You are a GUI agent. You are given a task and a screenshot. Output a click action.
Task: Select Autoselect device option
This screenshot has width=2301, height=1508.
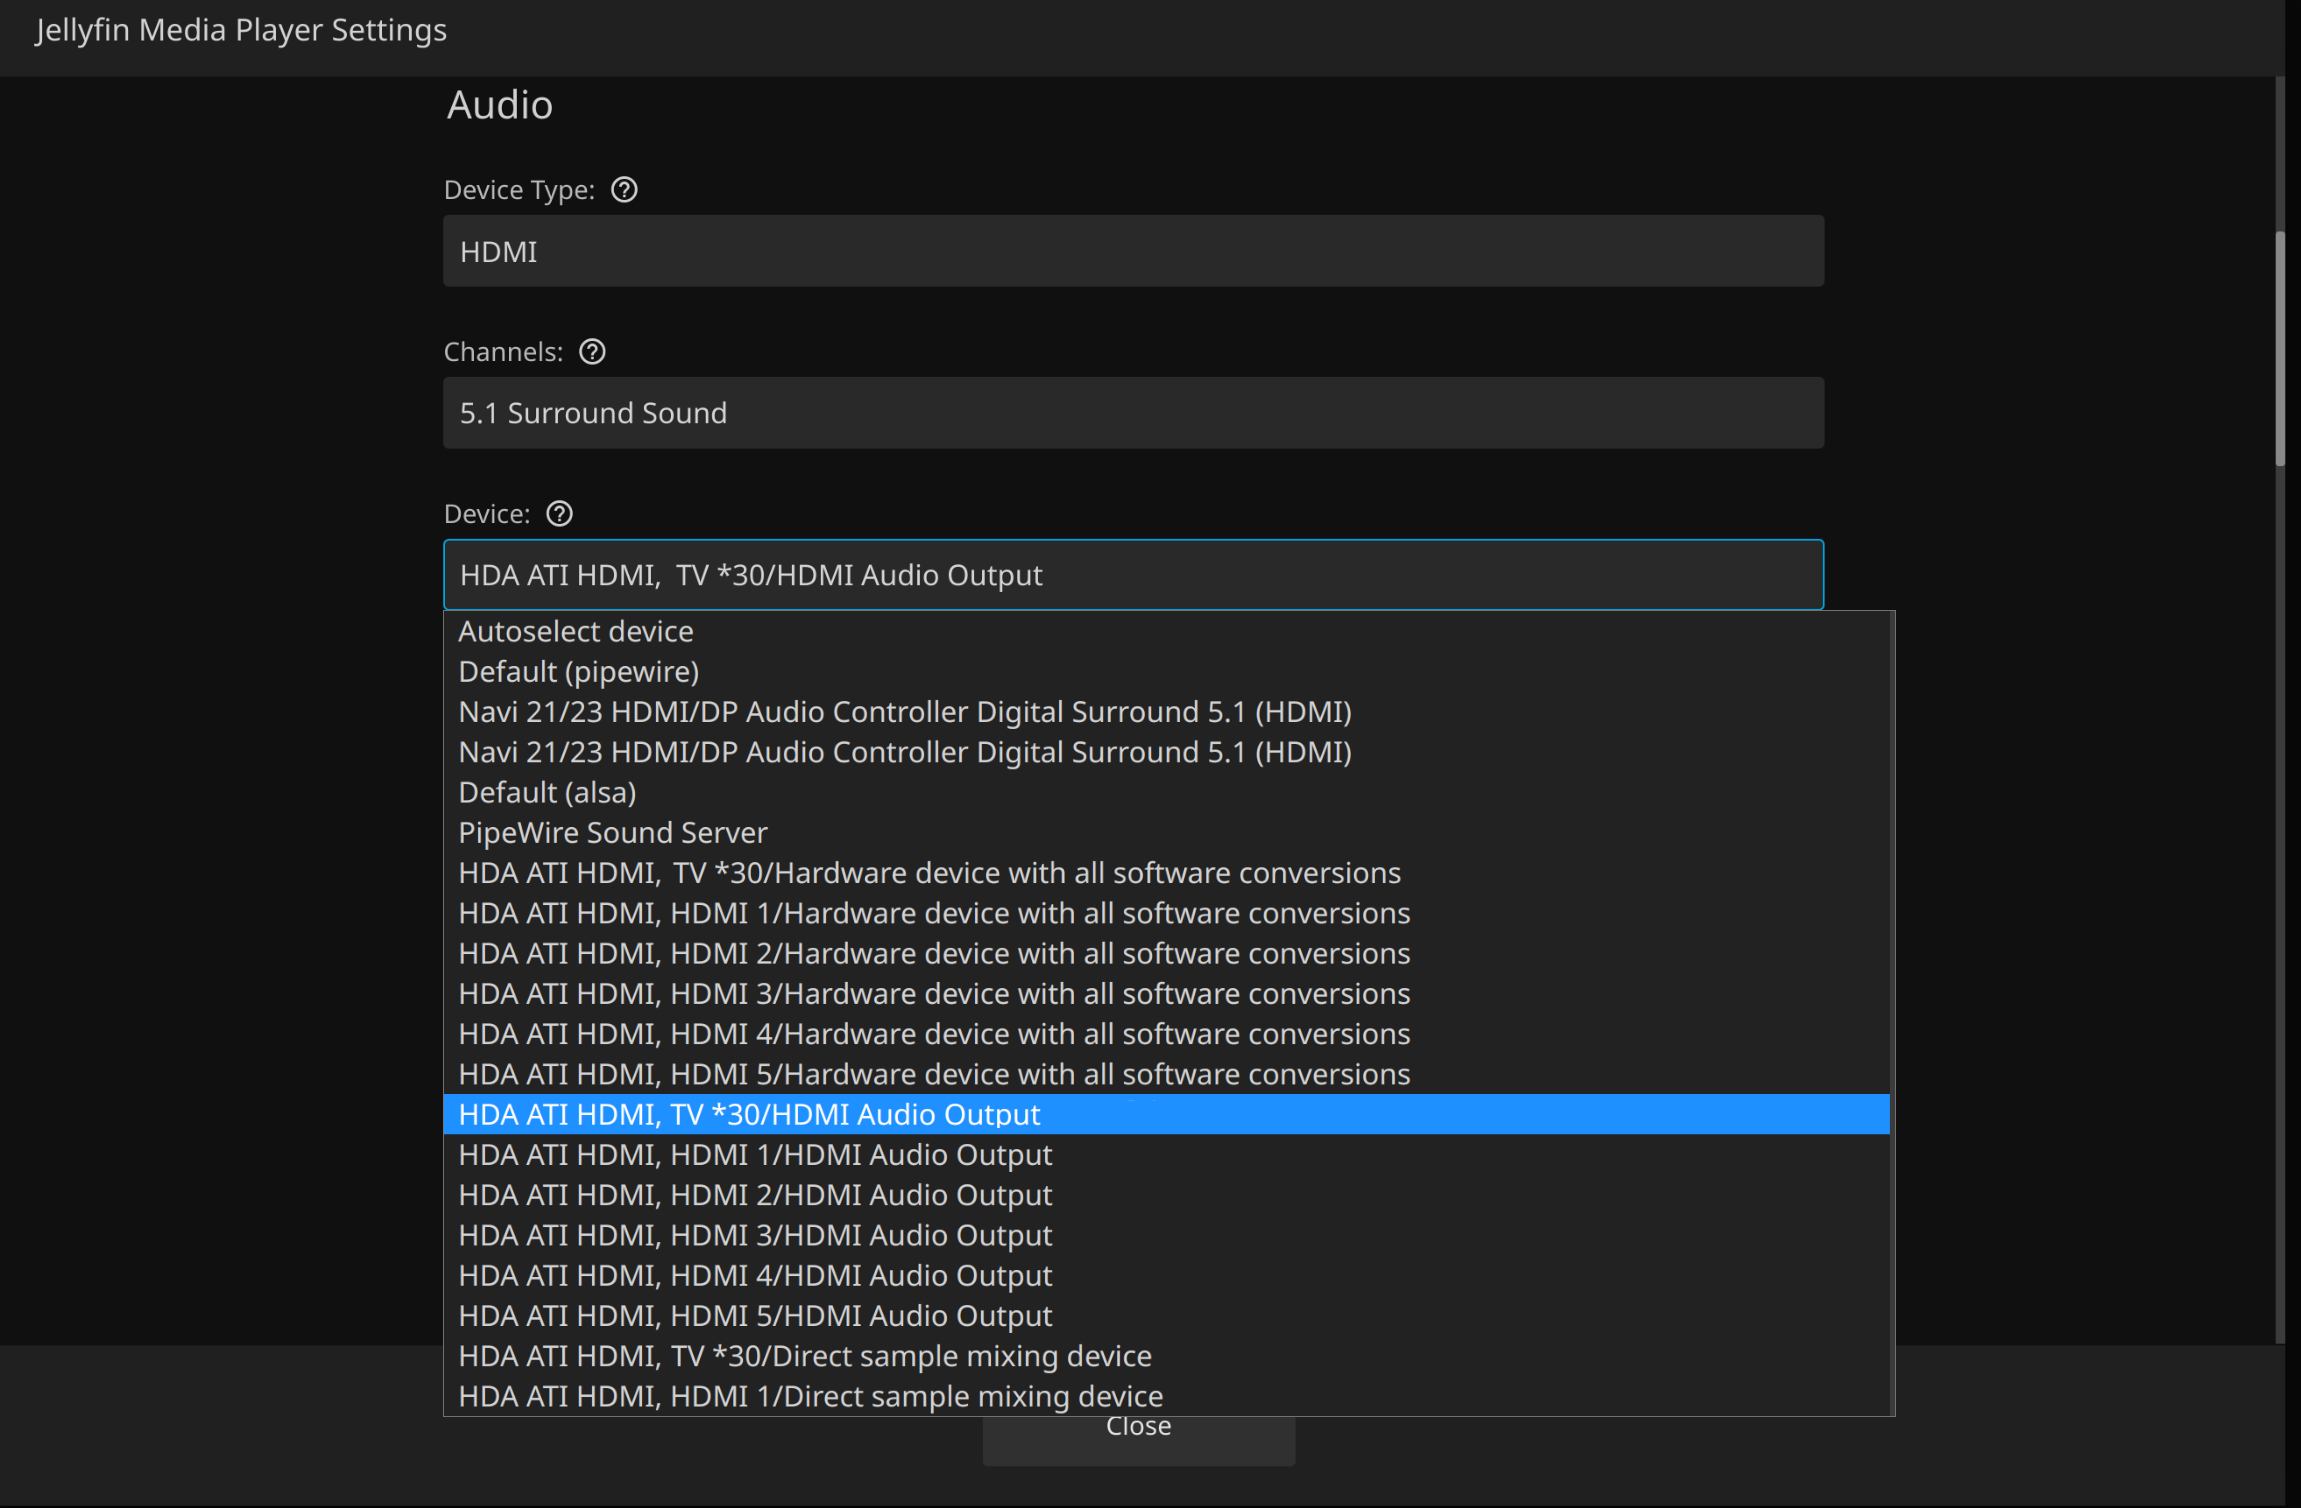point(576,632)
